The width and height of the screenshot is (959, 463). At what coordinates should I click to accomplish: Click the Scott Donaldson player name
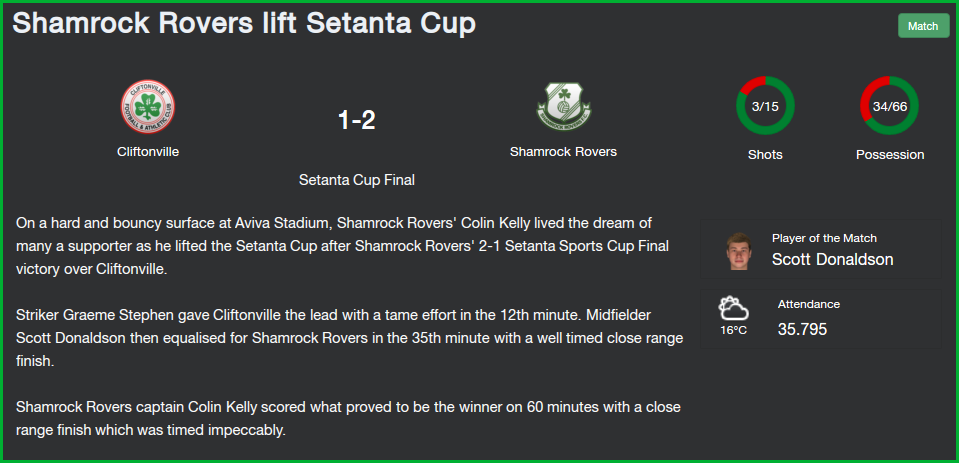[x=832, y=260]
